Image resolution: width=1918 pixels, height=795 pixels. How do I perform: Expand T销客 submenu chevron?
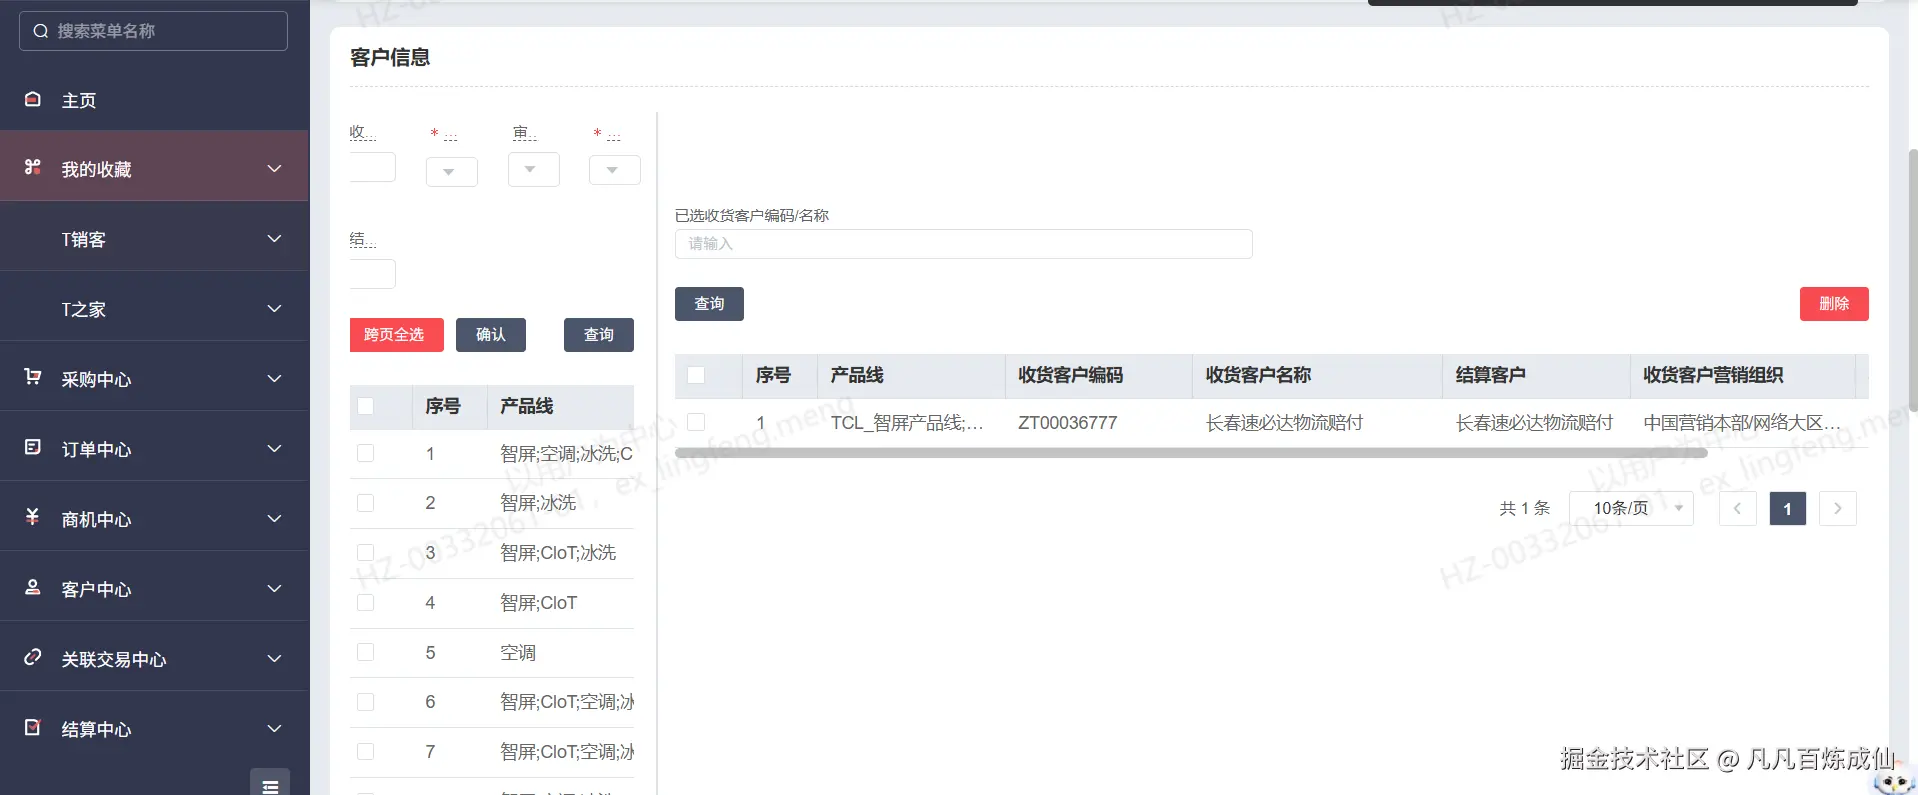(274, 238)
